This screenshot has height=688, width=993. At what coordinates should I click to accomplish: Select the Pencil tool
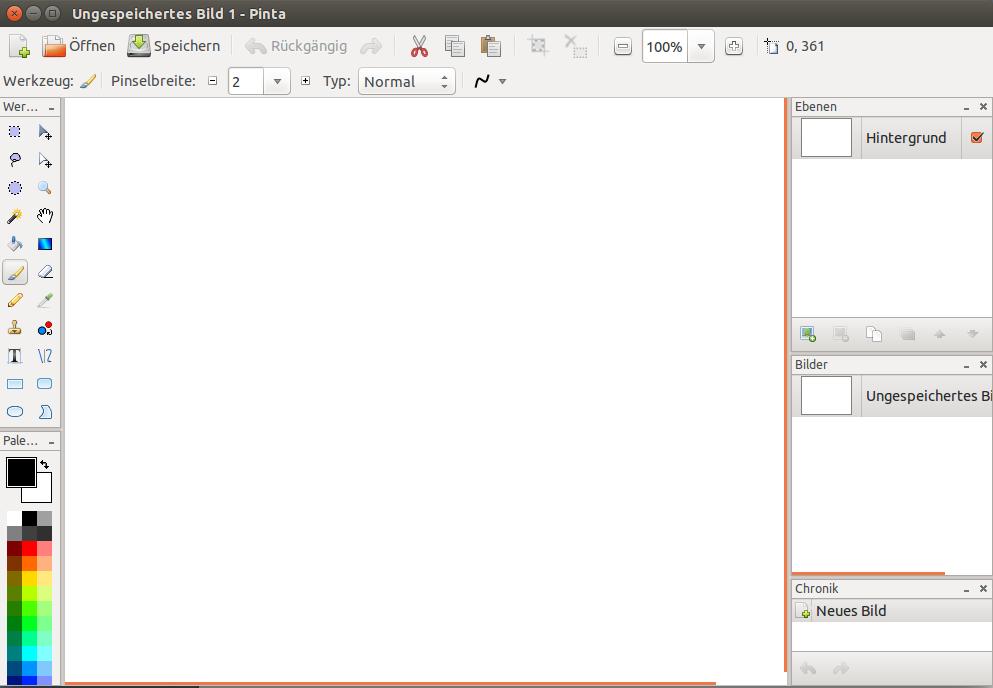coord(15,300)
